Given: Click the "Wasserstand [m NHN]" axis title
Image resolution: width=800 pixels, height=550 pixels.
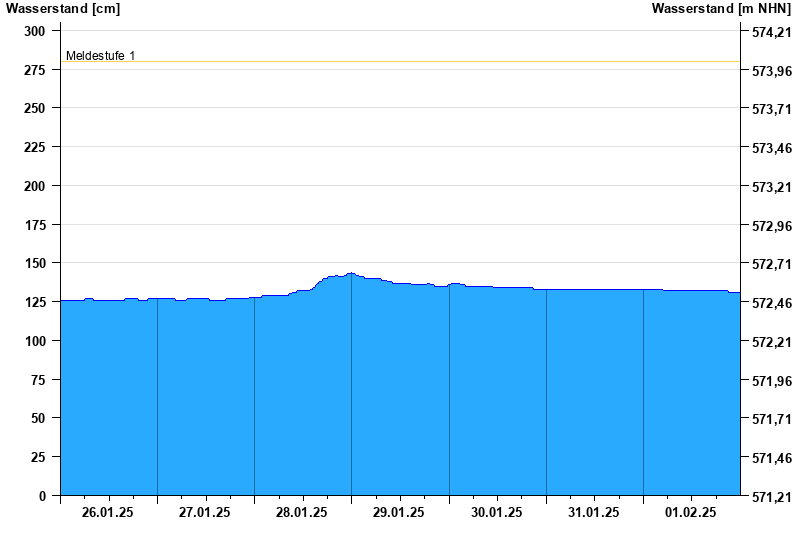Looking at the screenshot, I should pos(721,9).
